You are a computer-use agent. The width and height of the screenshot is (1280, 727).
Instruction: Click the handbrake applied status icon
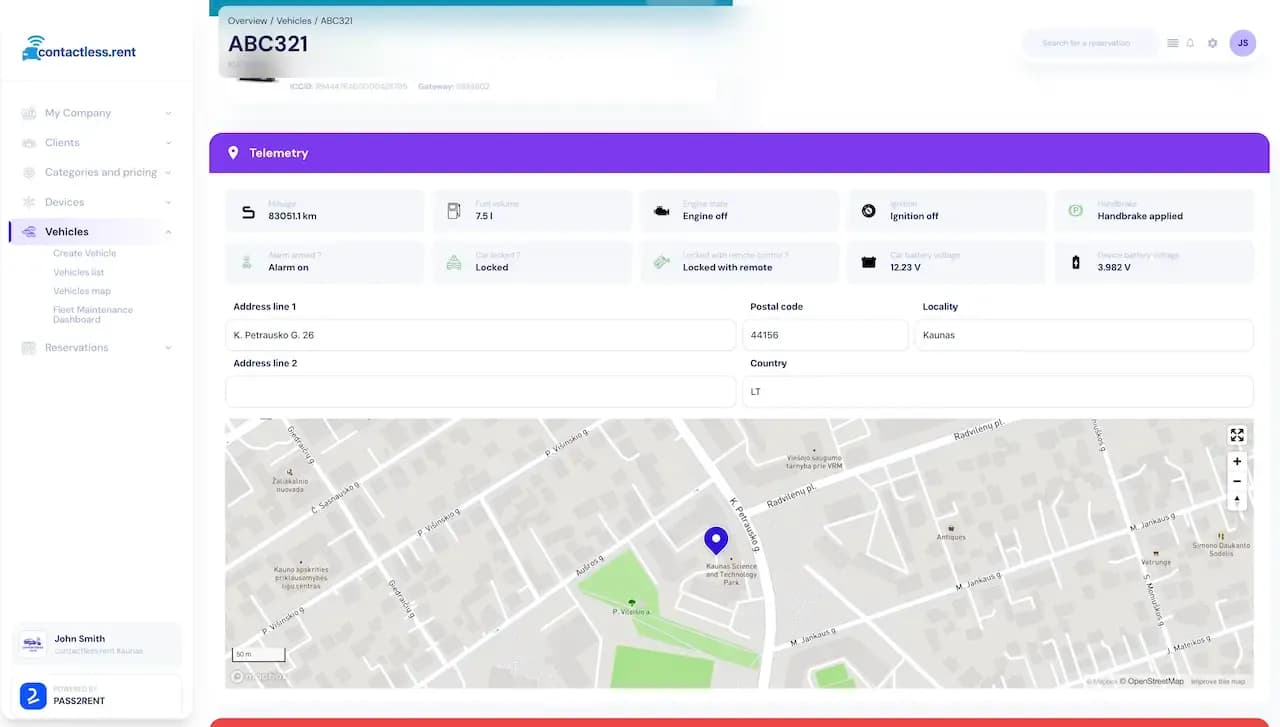tap(1074, 210)
